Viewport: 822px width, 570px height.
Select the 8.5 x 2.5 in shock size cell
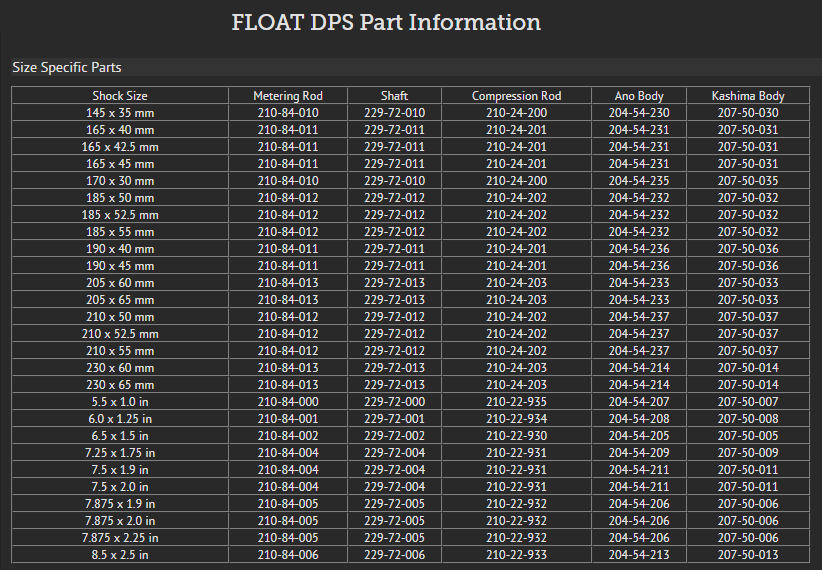(x=120, y=554)
